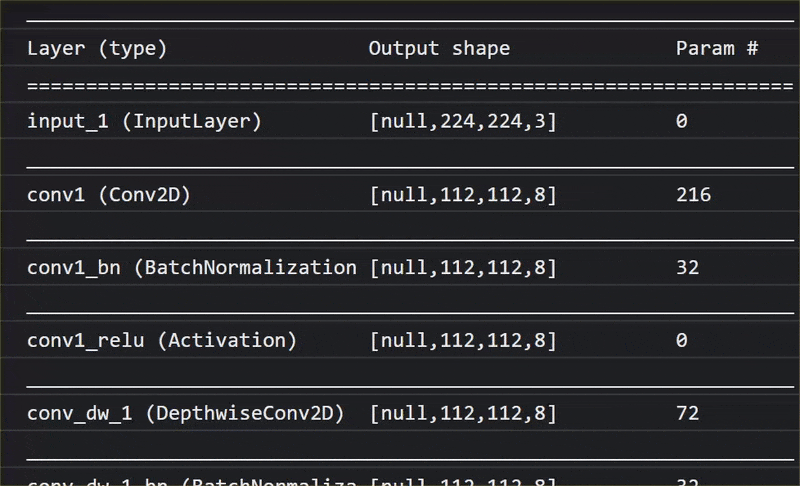The image size is (800, 486).
Task: Select the input_1 (InputLayer) layer name
Action: click(x=144, y=121)
